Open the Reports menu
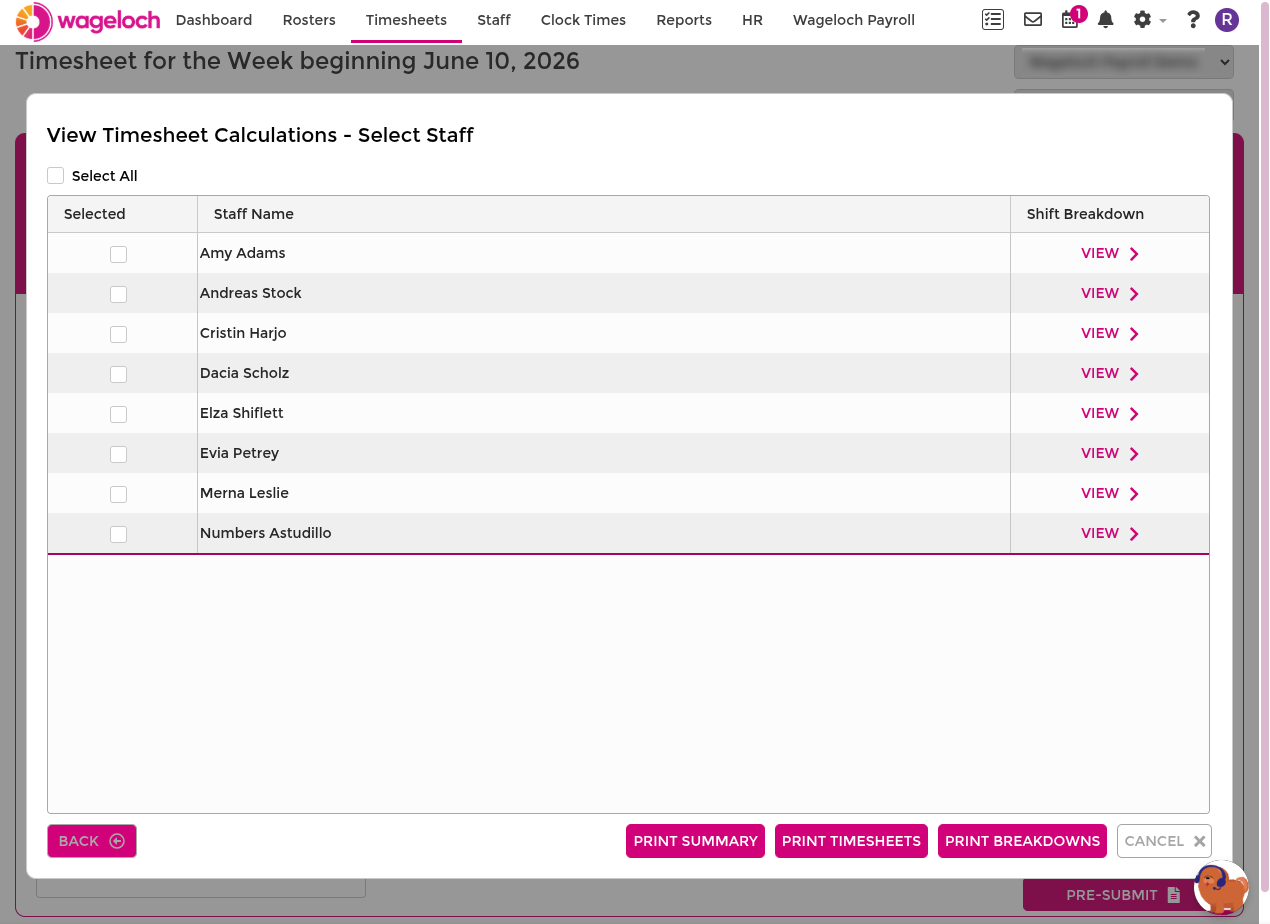 [x=684, y=20]
